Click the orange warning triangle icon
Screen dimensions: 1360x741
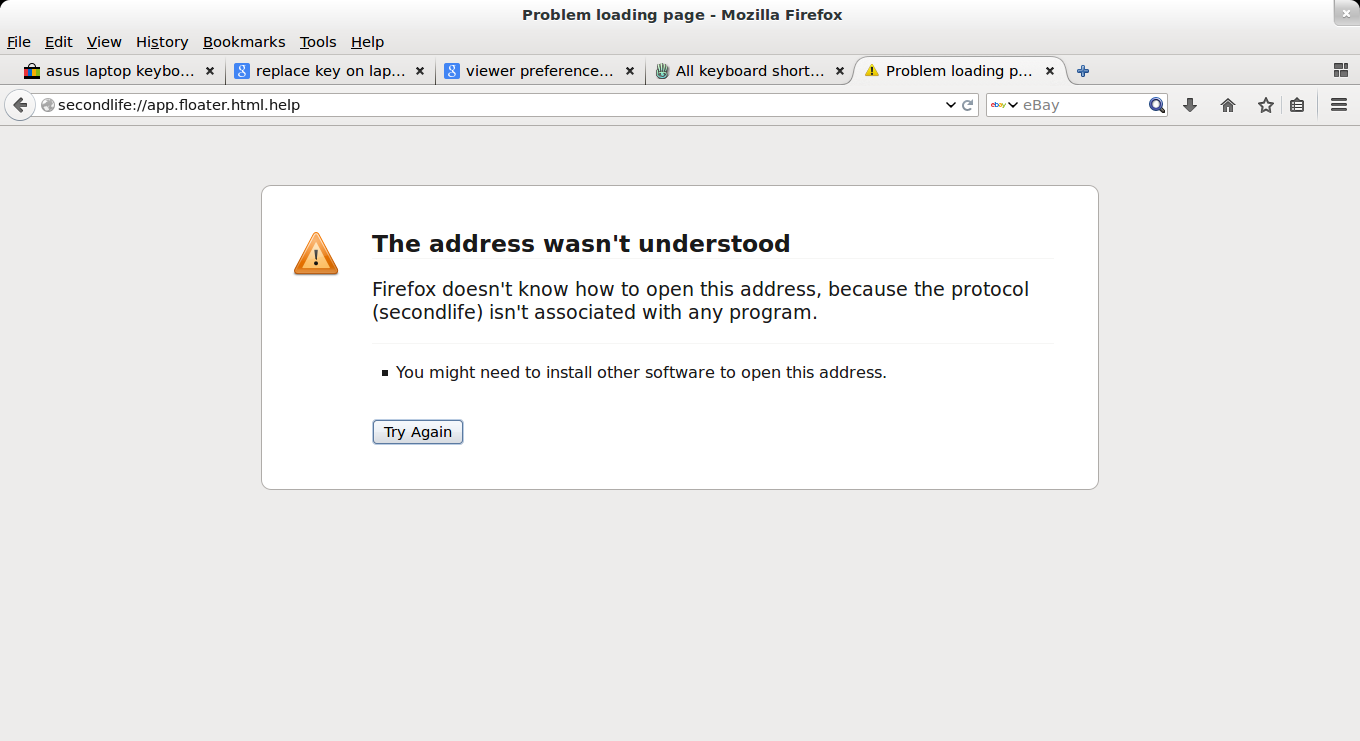pos(316,254)
